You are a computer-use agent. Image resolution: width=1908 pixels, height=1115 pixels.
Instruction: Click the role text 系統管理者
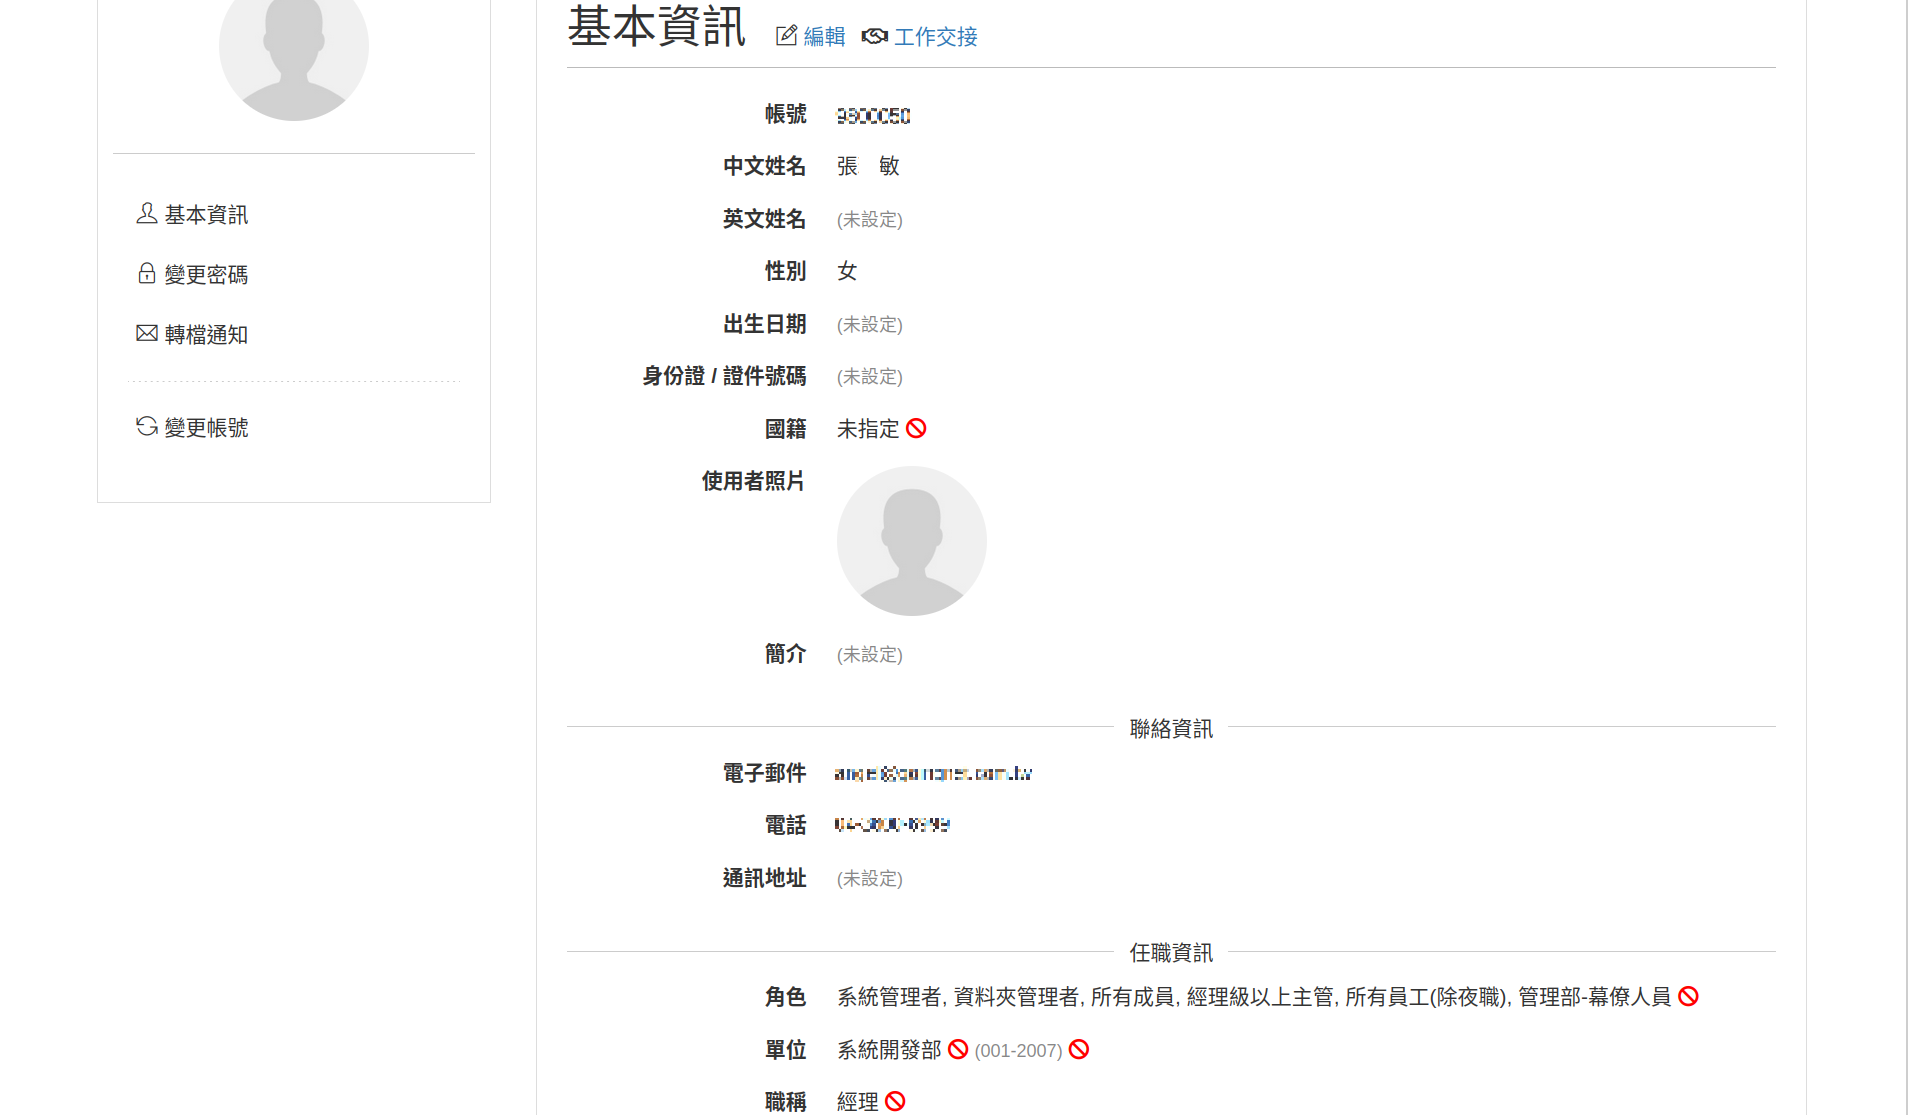889,997
